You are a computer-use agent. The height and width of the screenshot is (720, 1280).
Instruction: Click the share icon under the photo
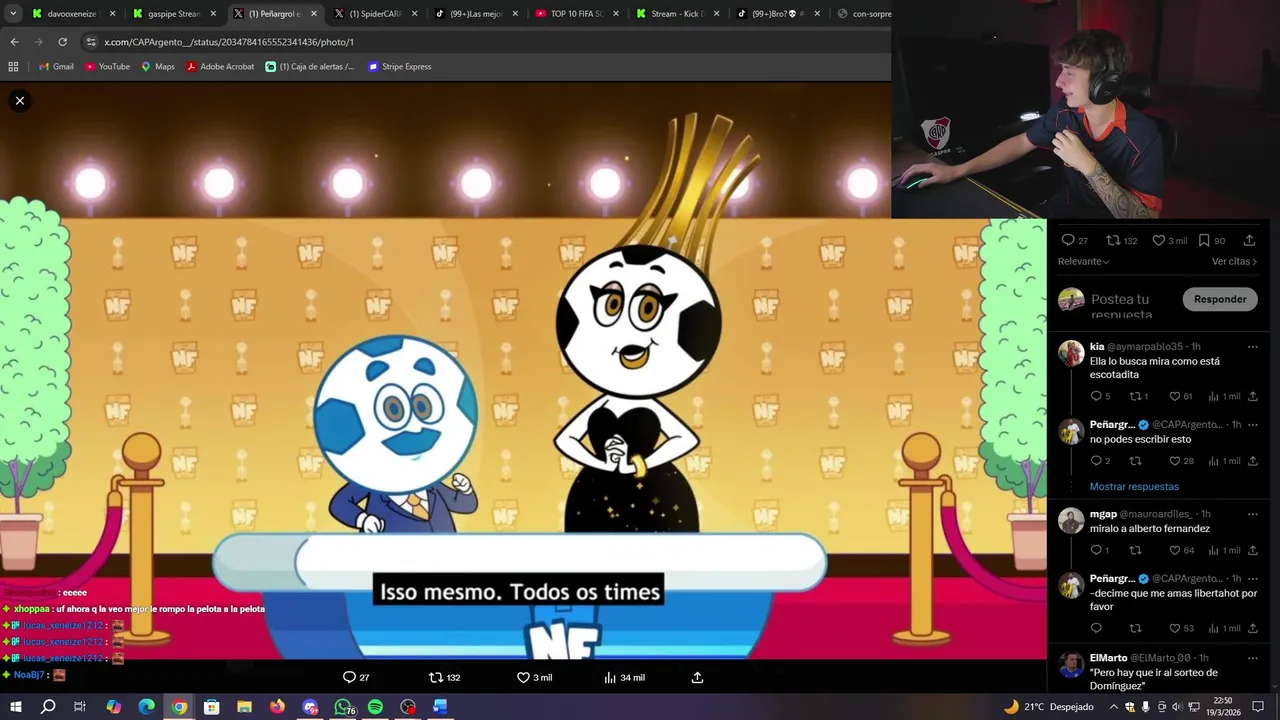pyautogui.click(x=698, y=677)
